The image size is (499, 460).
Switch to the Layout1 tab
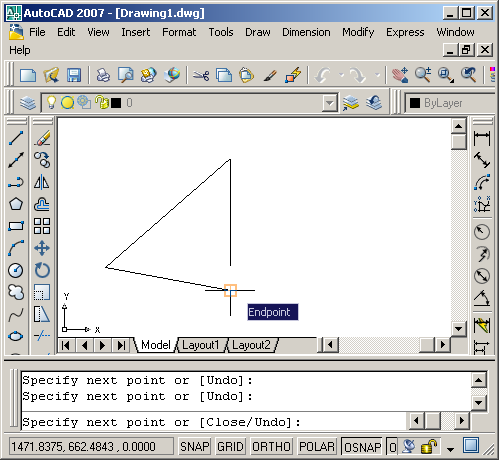(201, 345)
